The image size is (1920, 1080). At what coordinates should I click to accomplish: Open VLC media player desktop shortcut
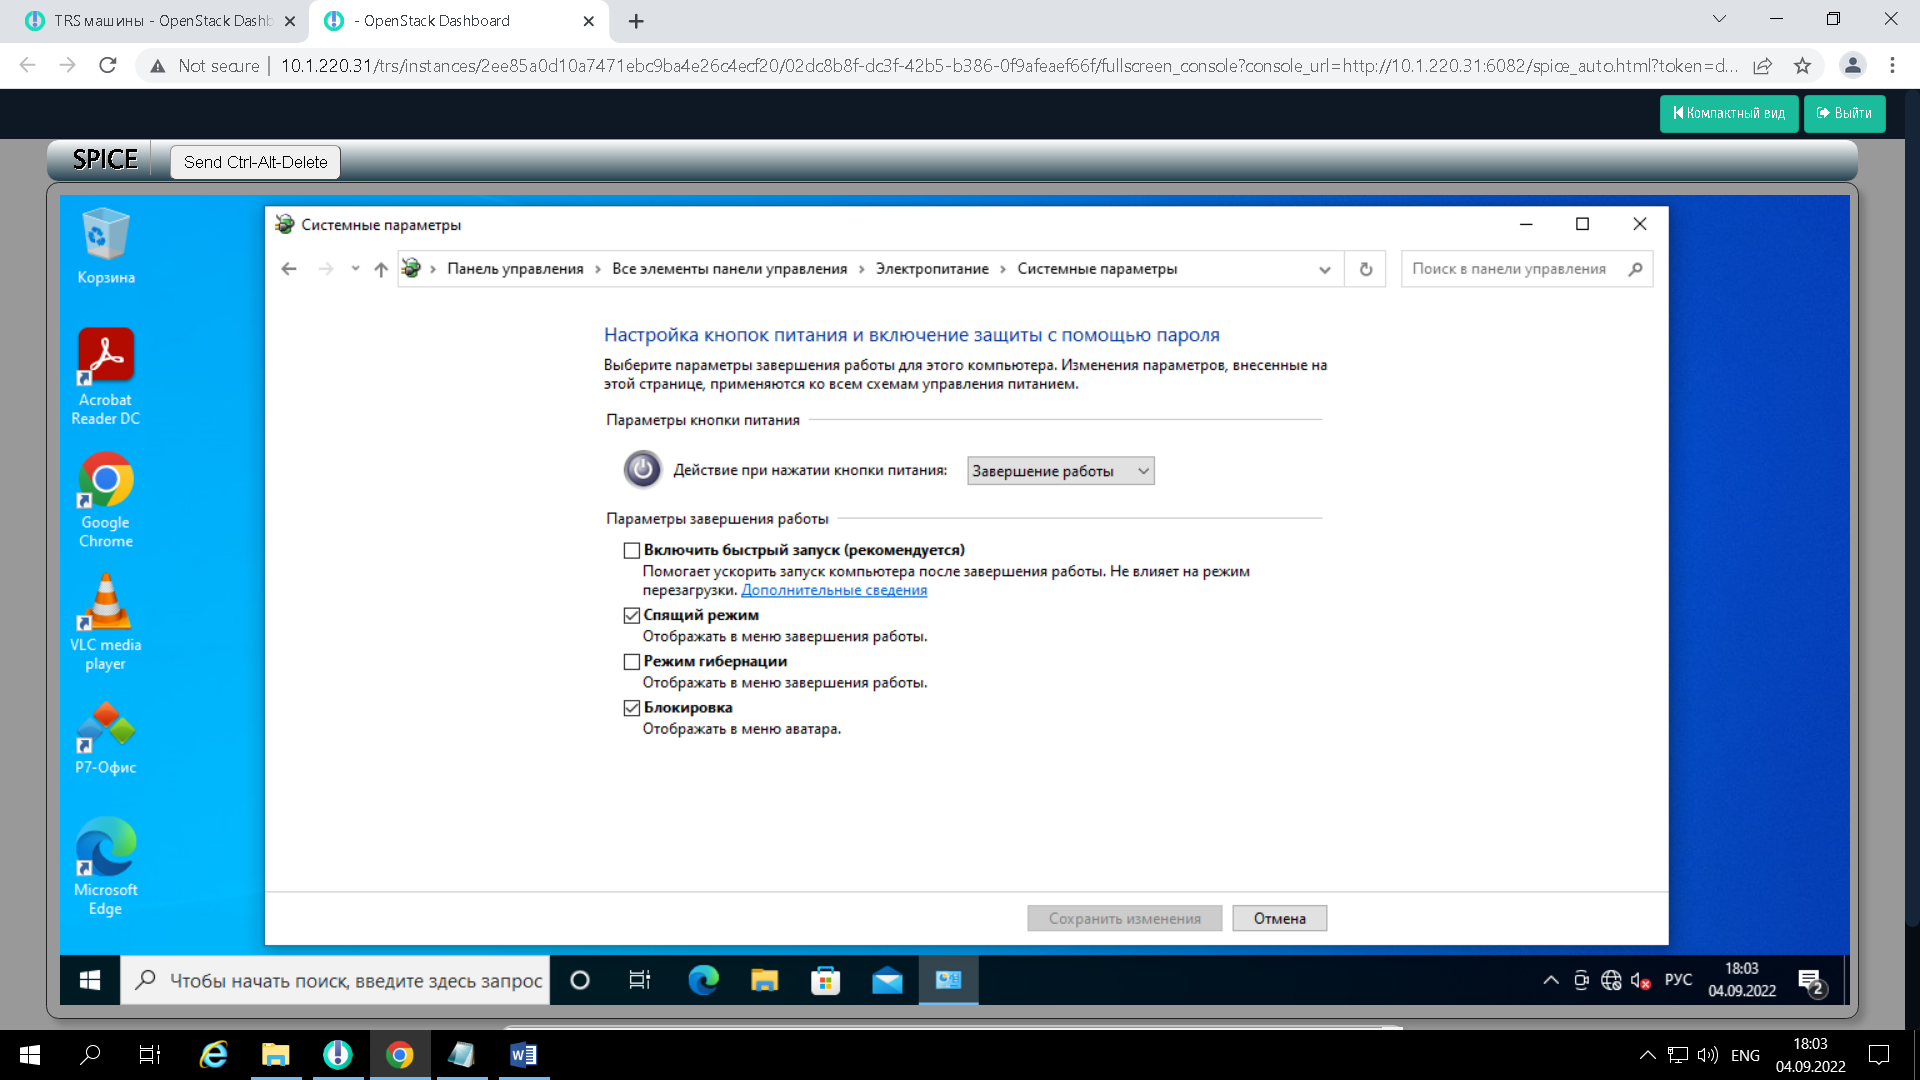(x=105, y=622)
